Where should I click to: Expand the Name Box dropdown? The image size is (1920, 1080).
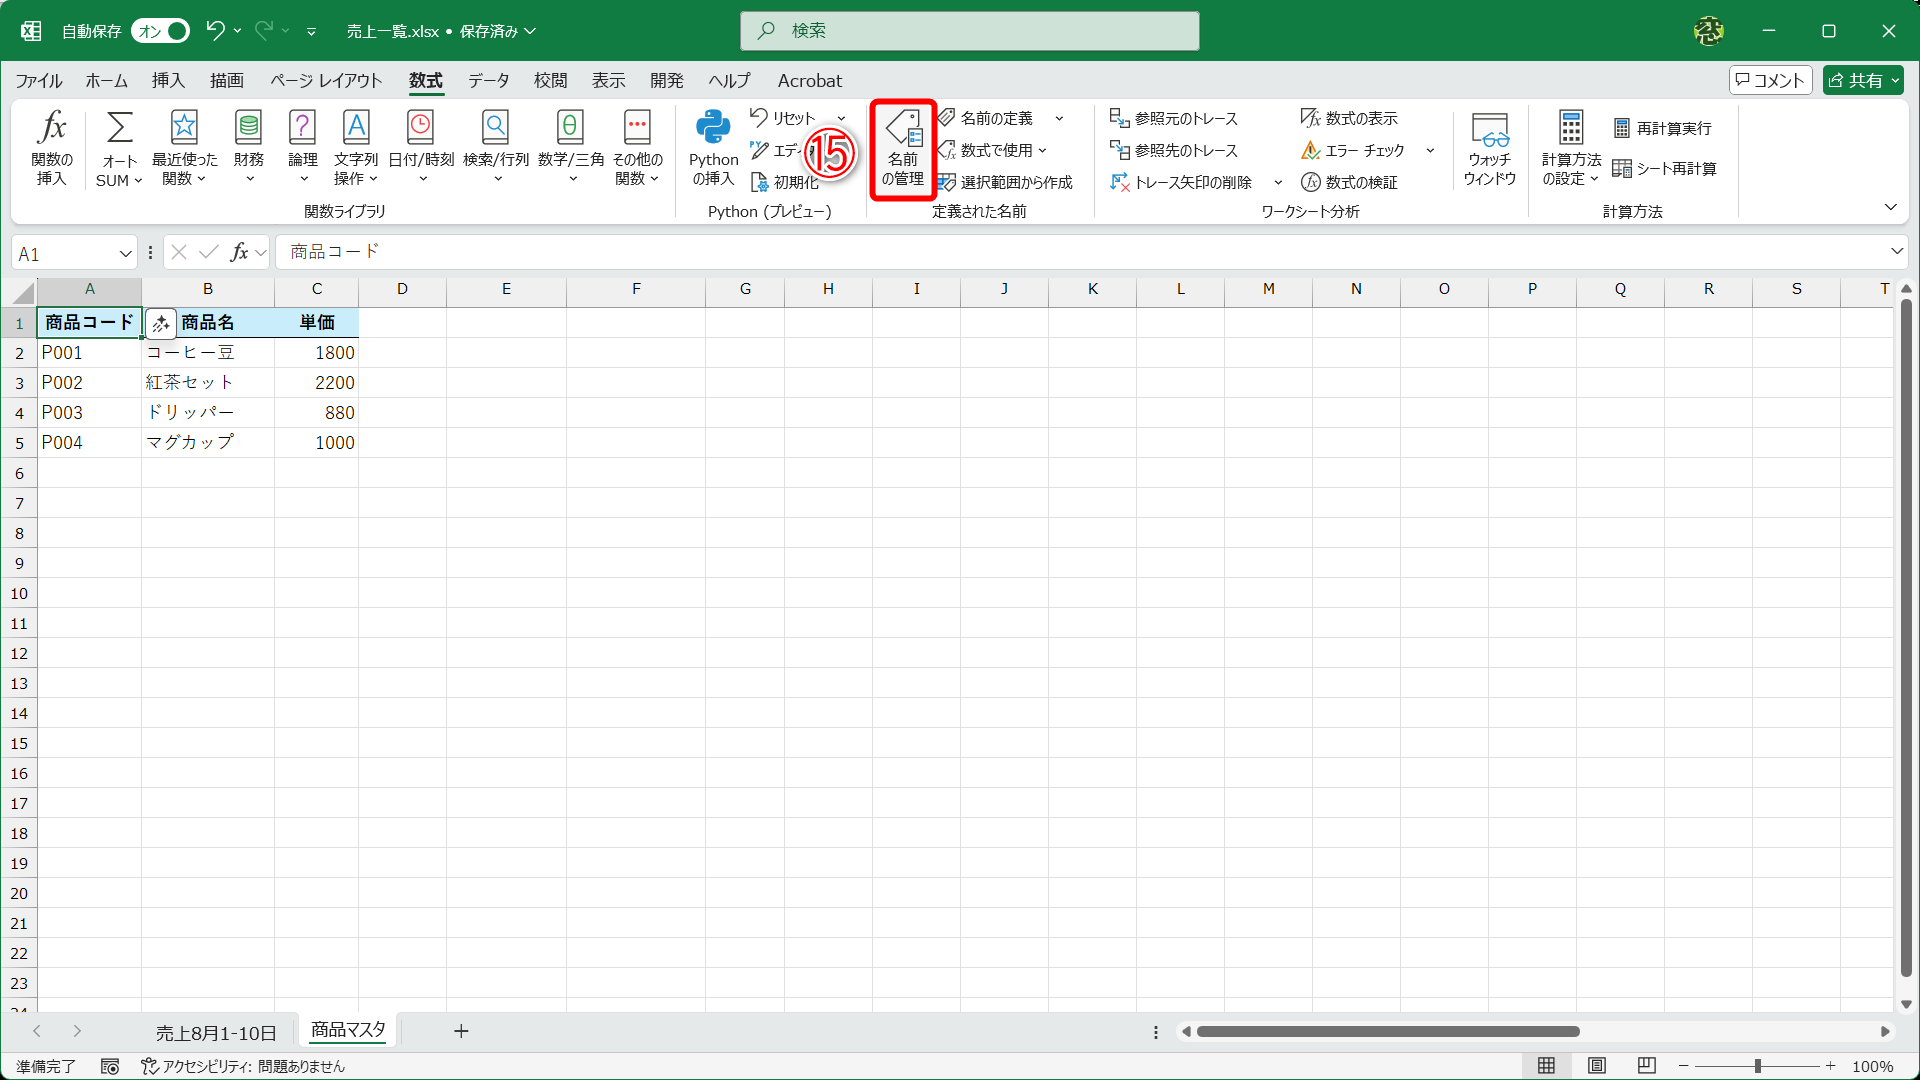click(125, 254)
